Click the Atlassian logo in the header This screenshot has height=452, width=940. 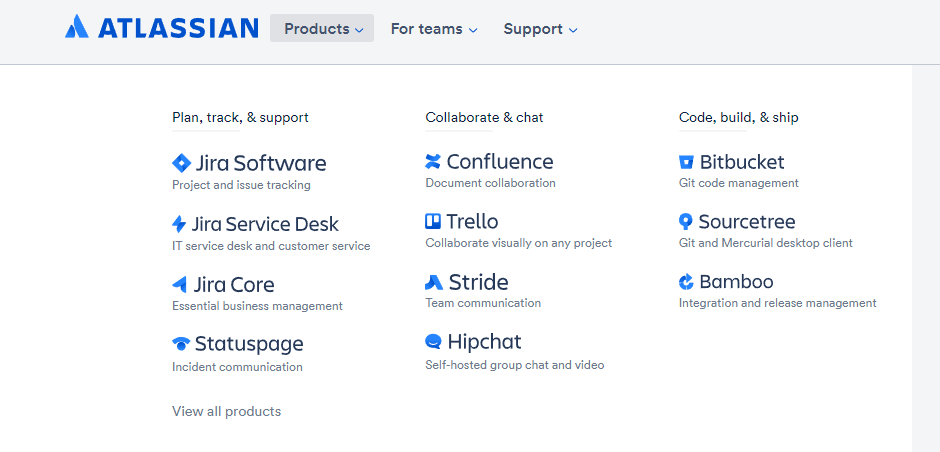tap(162, 28)
